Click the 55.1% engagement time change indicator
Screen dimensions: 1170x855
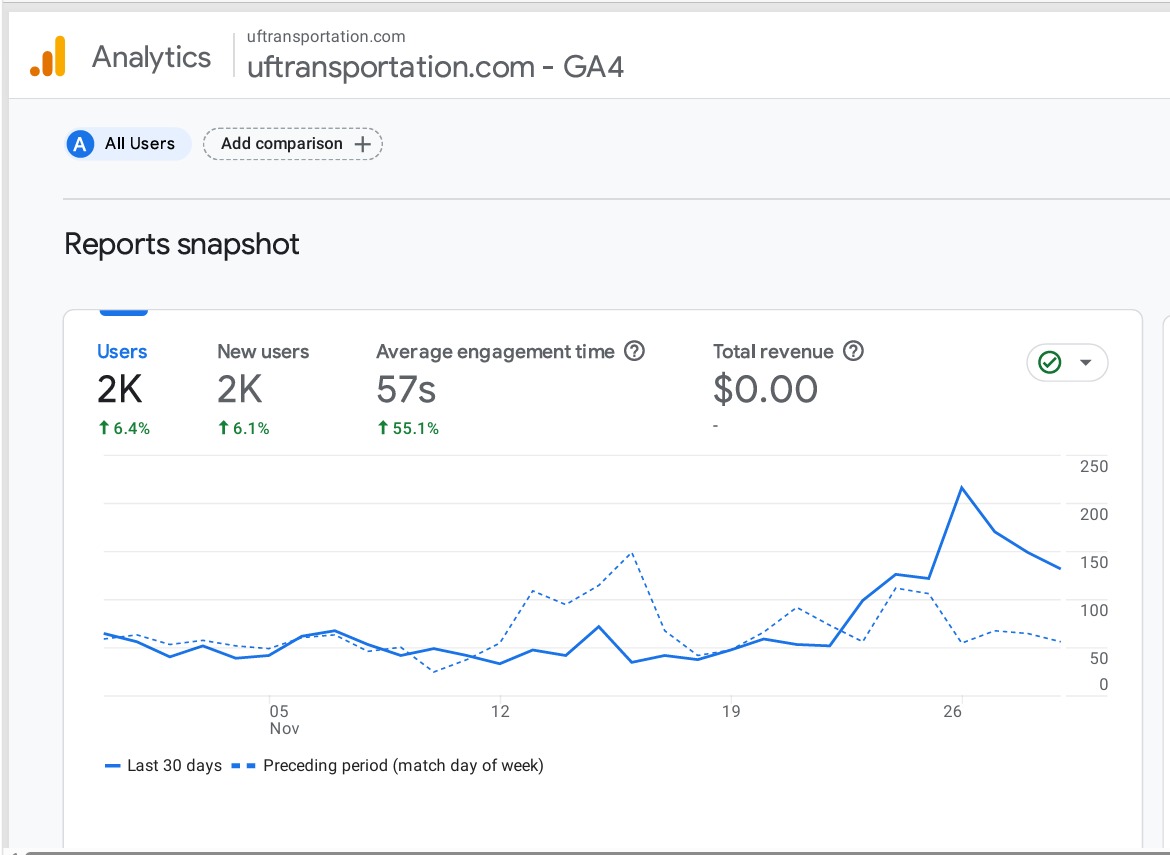coord(407,428)
